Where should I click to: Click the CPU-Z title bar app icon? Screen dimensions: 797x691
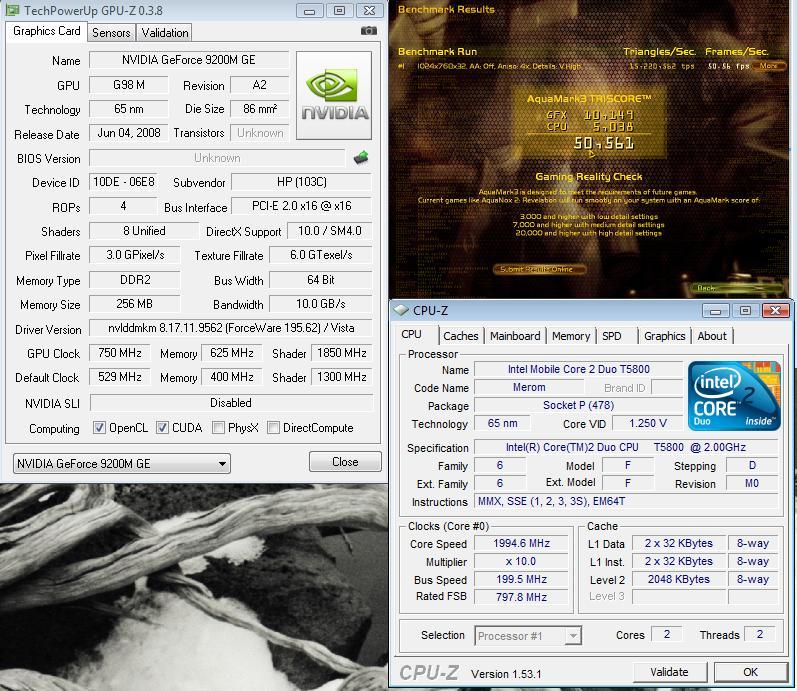point(401,310)
